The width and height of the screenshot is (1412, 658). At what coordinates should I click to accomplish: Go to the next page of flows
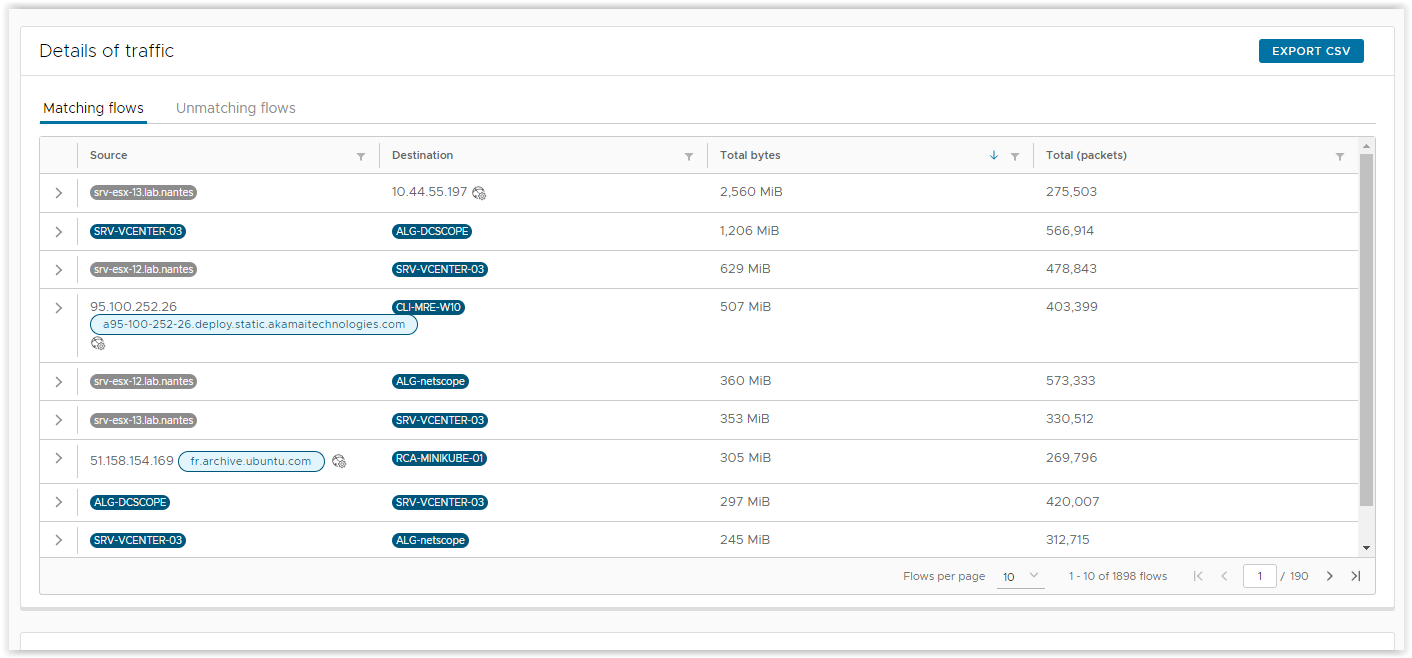tap(1330, 576)
